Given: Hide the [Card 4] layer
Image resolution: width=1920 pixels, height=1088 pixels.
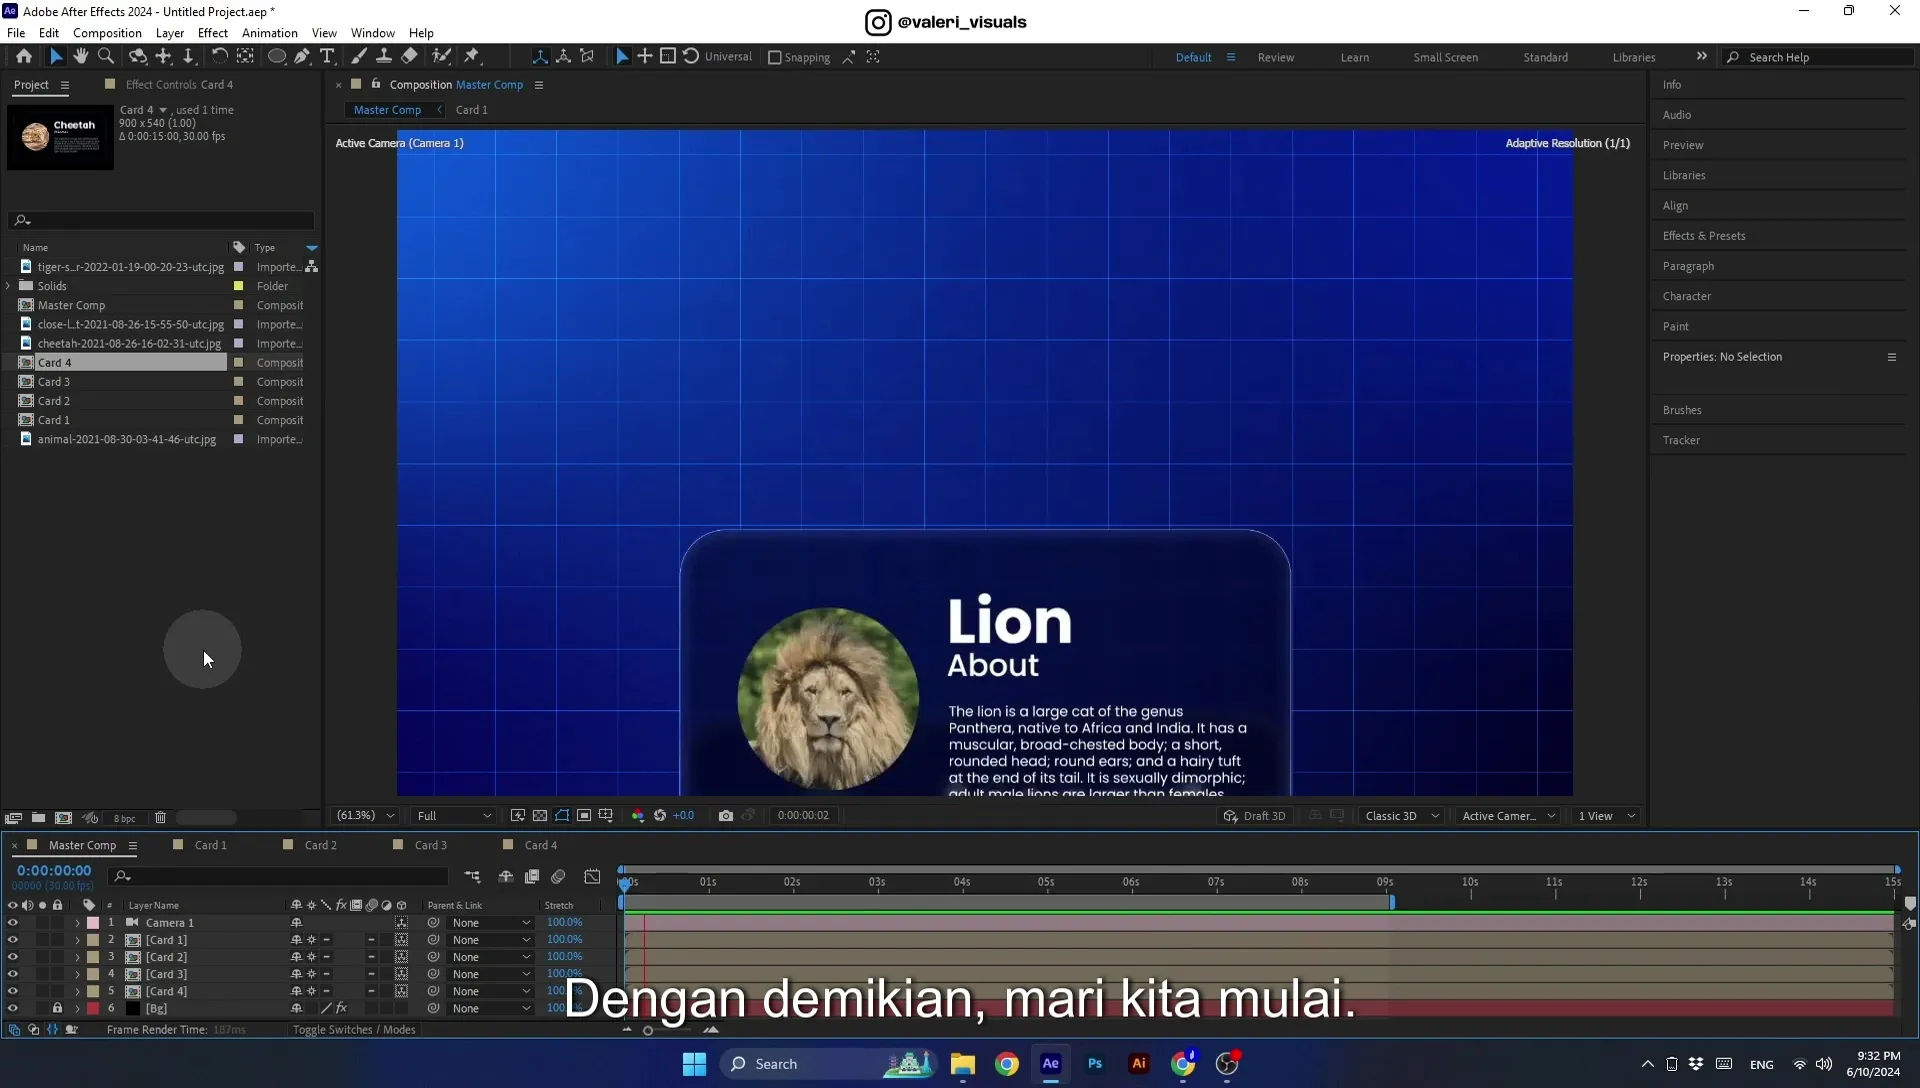Looking at the screenshot, I should click(12, 992).
